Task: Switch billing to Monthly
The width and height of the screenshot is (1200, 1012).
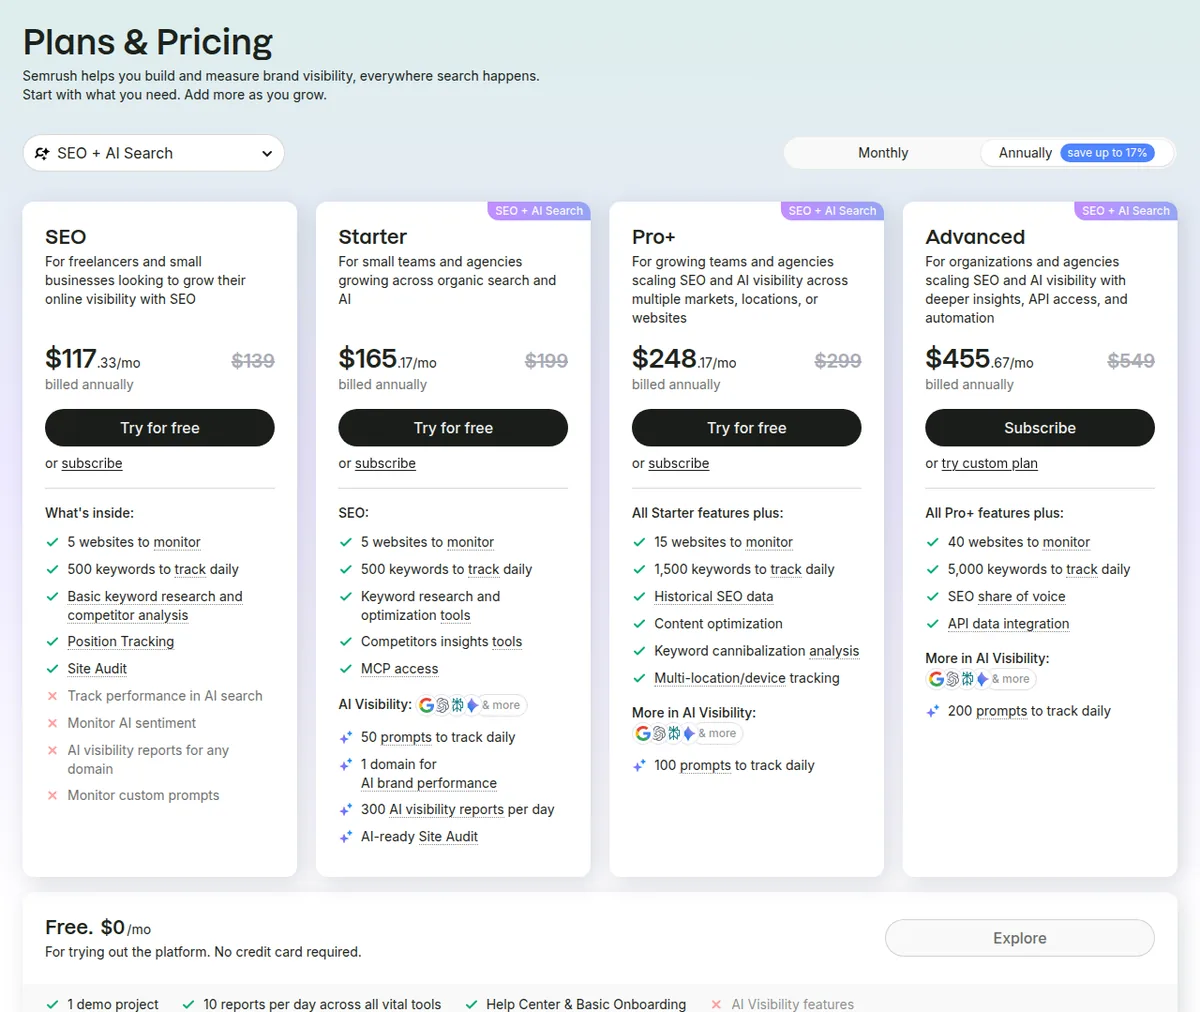Action: coord(883,153)
